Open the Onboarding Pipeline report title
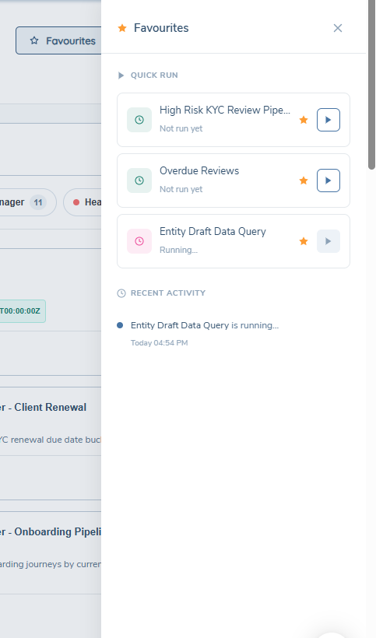 [50, 532]
